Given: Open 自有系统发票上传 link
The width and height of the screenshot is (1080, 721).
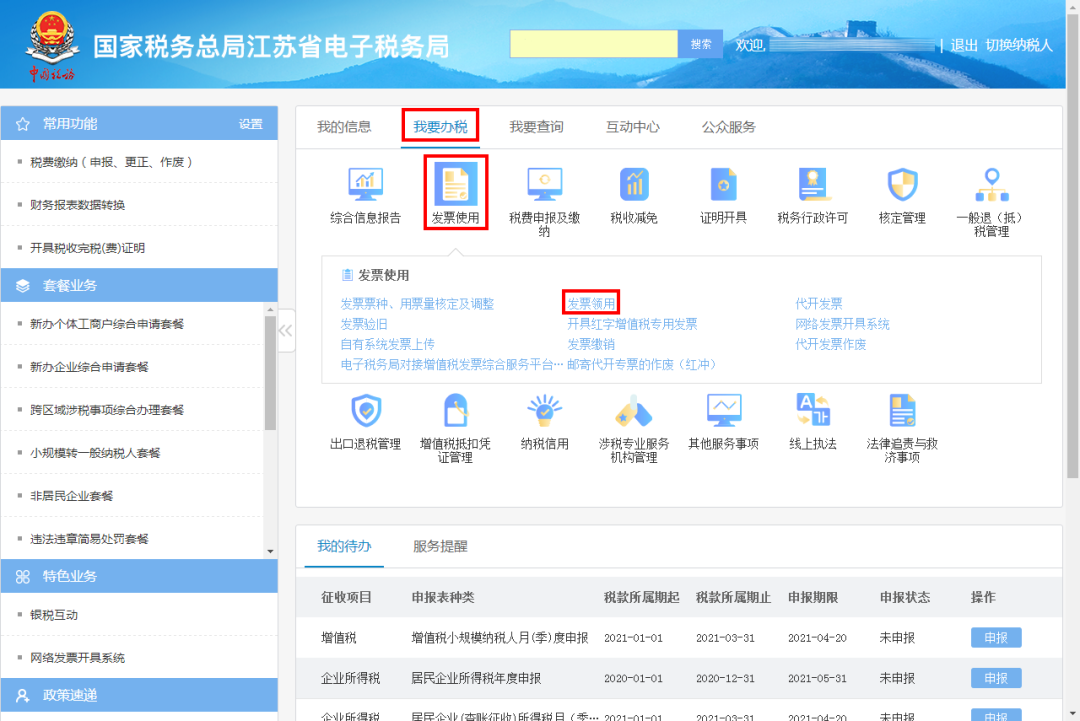Looking at the screenshot, I should (x=387, y=344).
